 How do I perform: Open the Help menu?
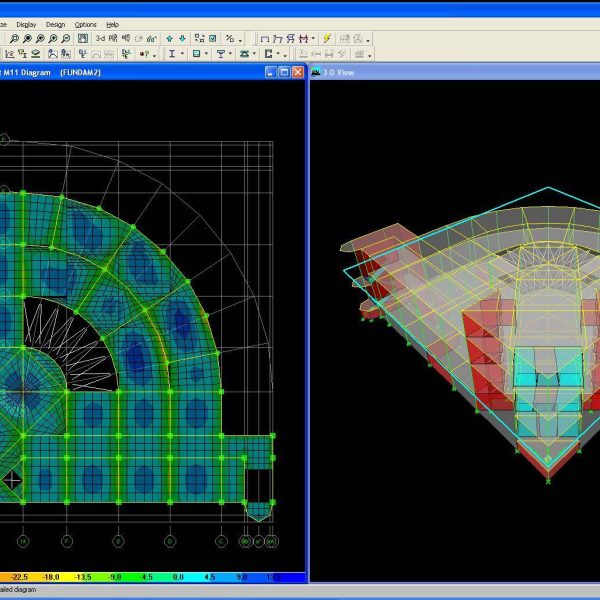112,24
